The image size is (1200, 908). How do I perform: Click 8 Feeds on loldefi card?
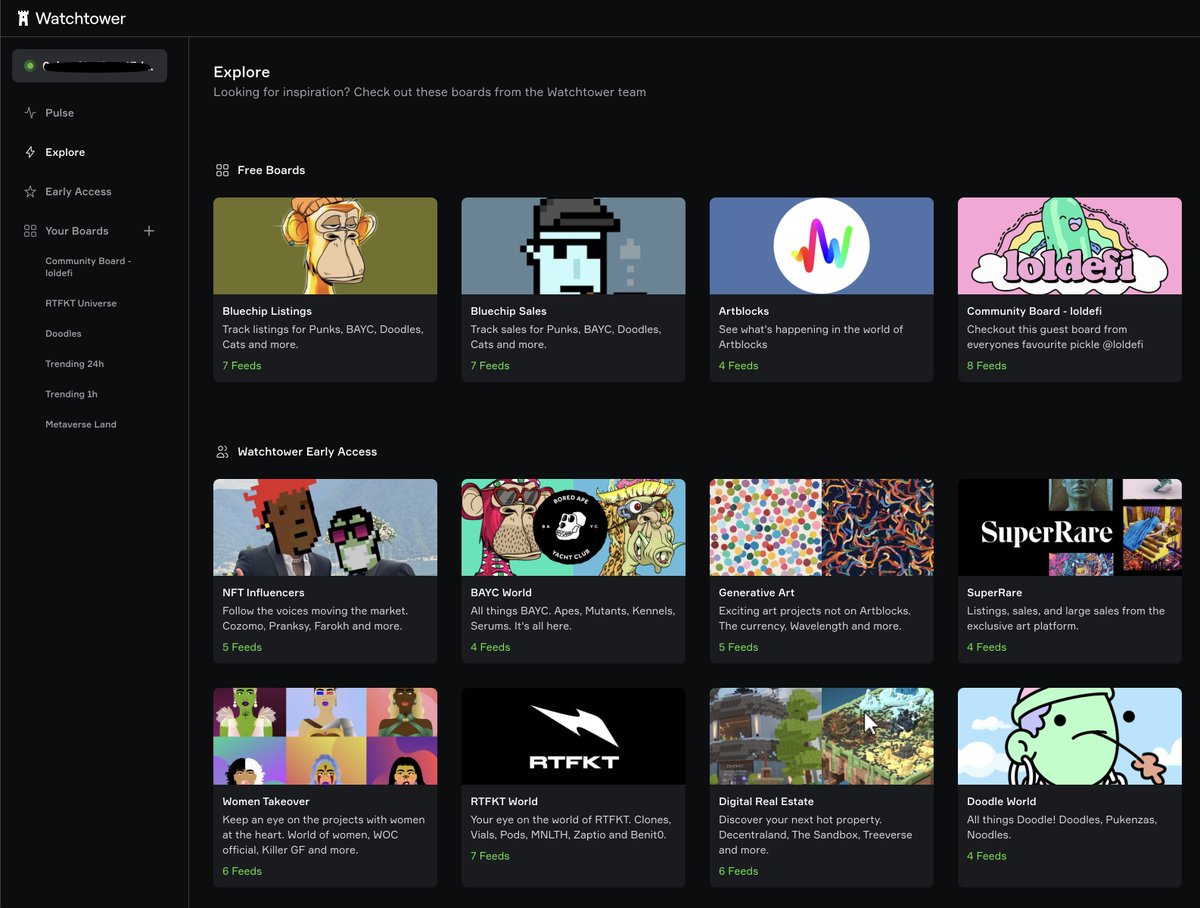point(986,366)
